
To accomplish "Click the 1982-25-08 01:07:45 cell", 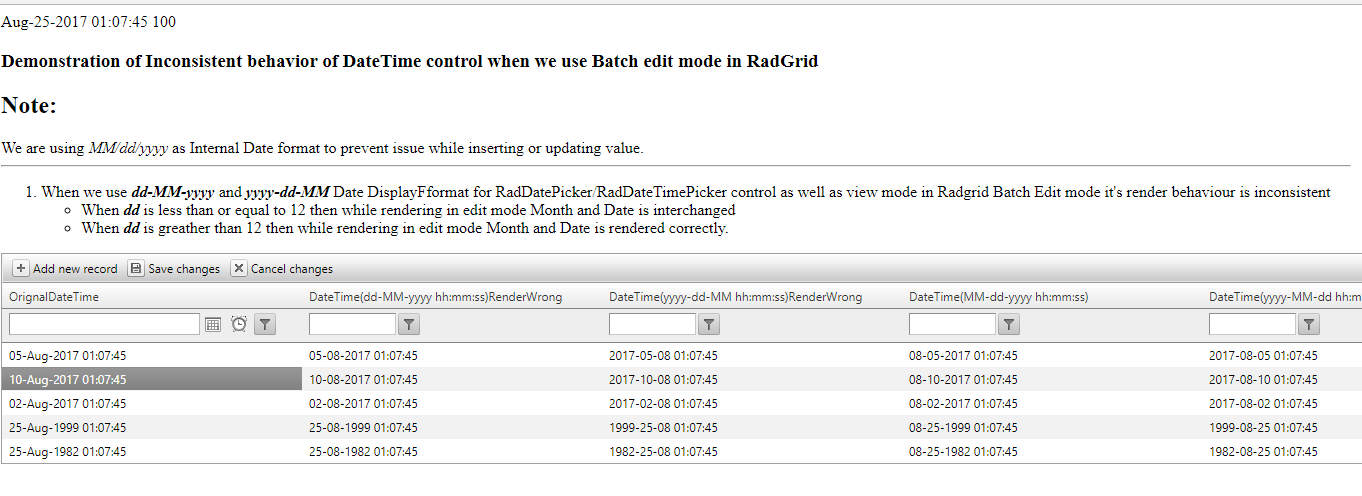I will point(663,451).
